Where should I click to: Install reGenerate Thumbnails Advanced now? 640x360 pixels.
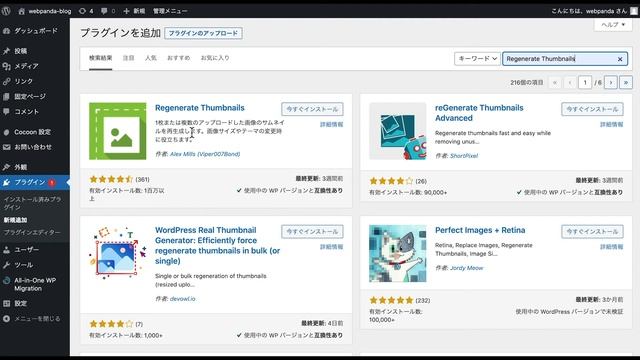tap(592, 109)
